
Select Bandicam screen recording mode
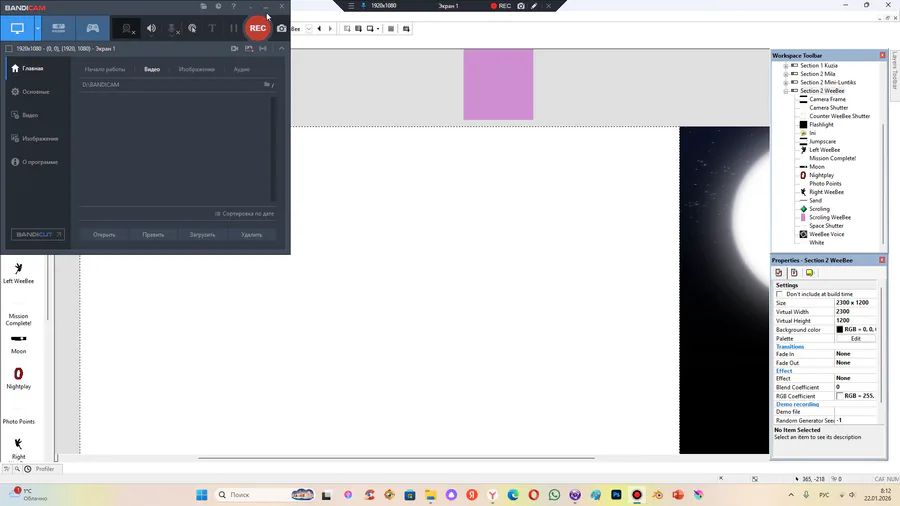pos(17,28)
